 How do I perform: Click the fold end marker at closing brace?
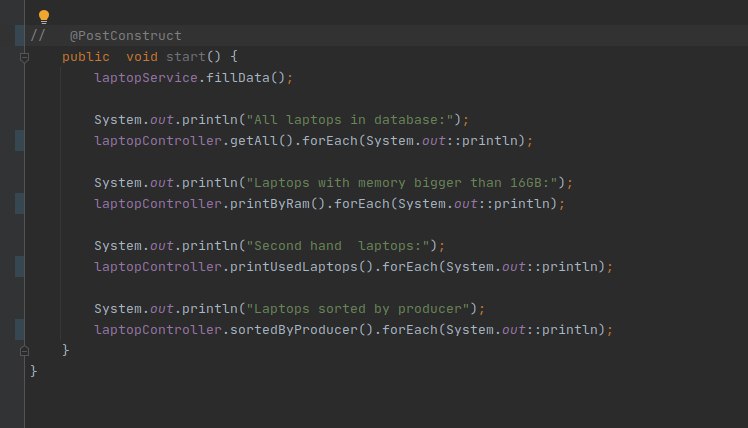coord(24,351)
